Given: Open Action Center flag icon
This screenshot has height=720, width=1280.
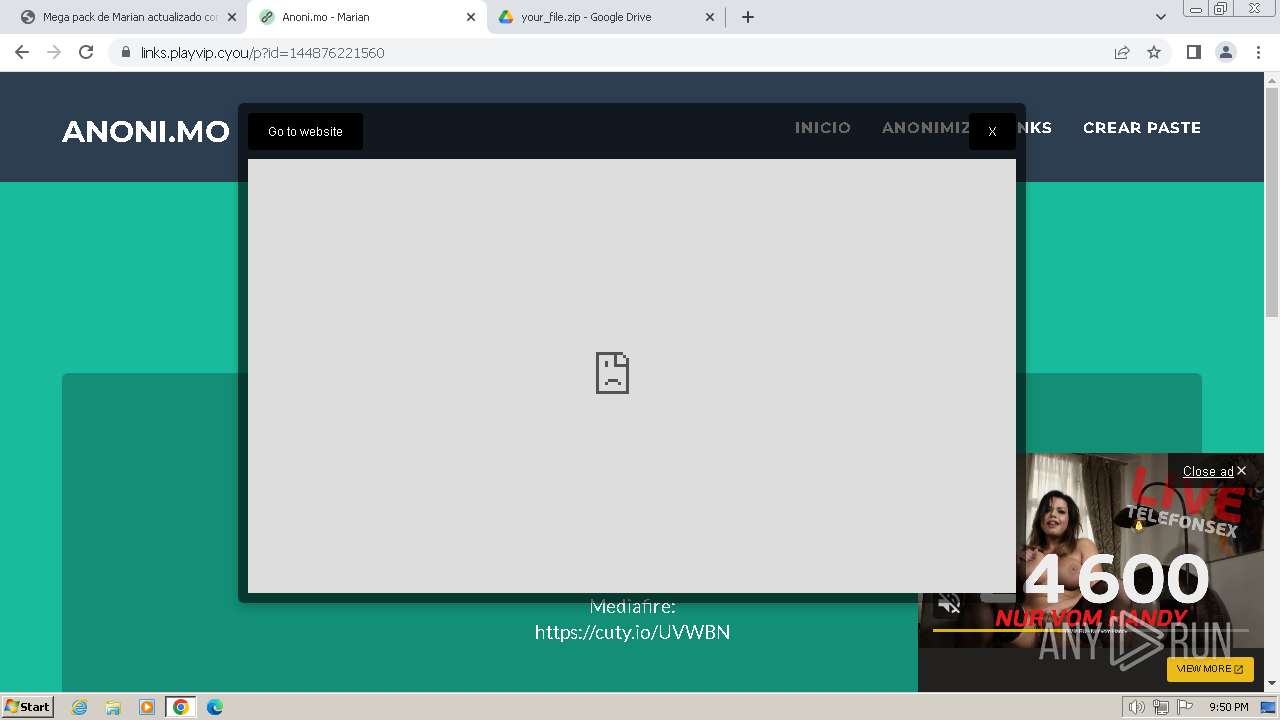Looking at the screenshot, I should pos(1185,707).
